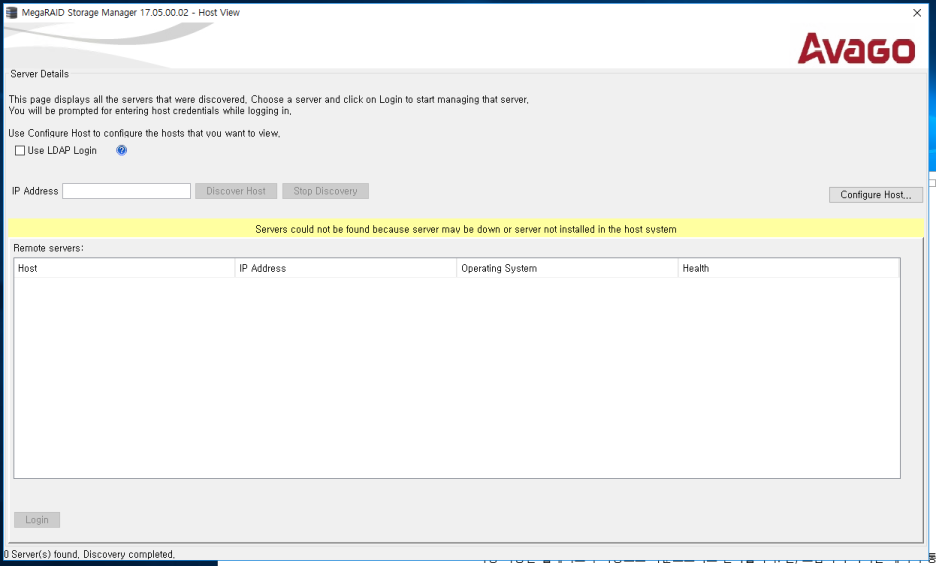The image size is (936, 566).
Task: Sort by the Host column header
Action: (124, 269)
